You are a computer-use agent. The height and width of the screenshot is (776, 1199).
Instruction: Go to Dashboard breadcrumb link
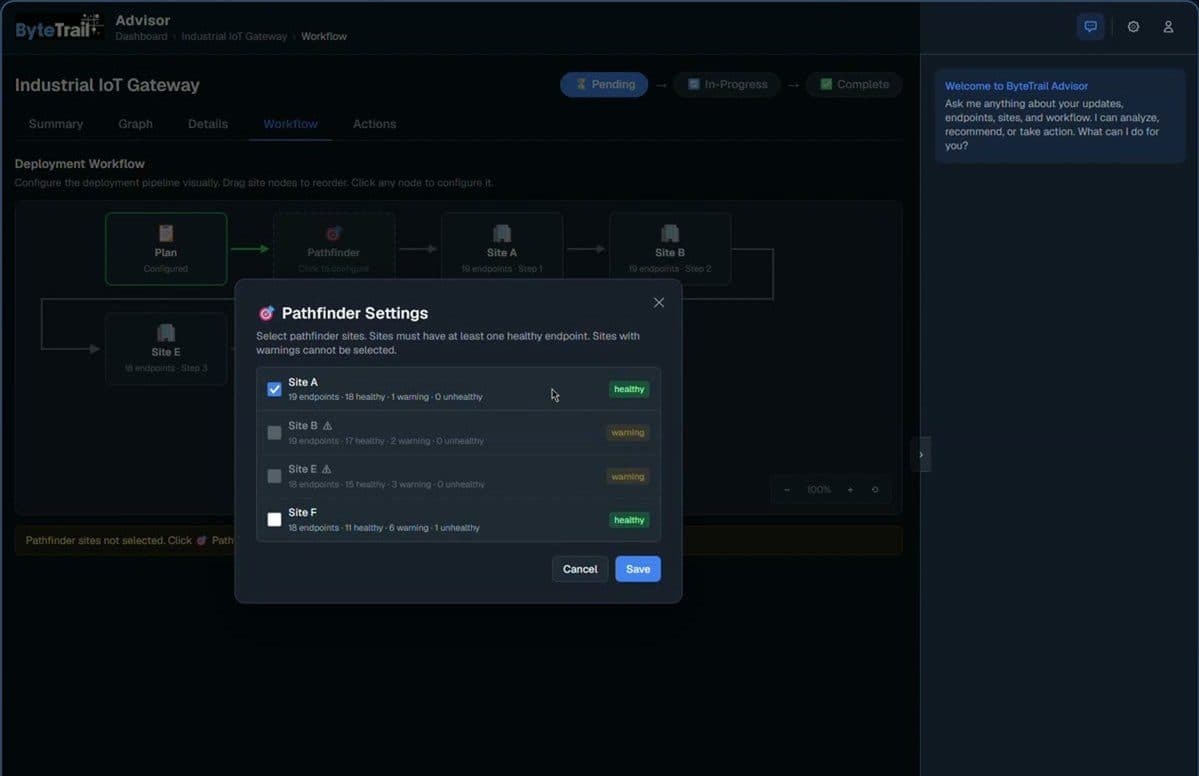pyautogui.click(x=141, y=36)
